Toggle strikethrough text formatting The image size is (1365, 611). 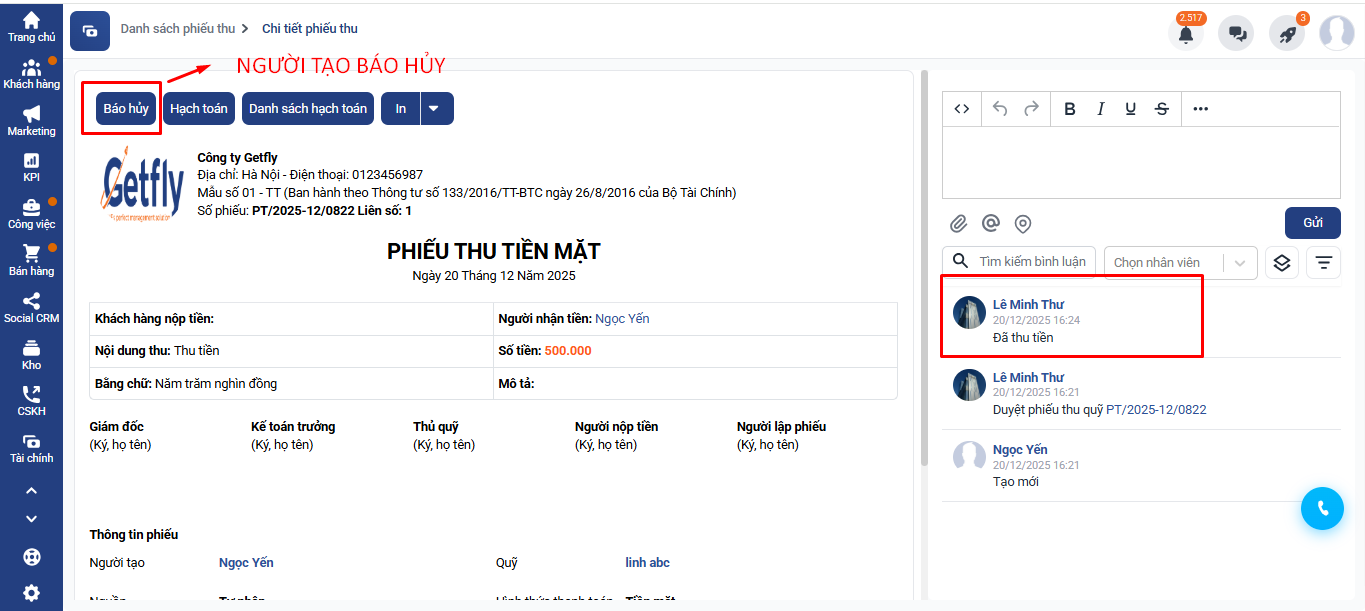1161,109
